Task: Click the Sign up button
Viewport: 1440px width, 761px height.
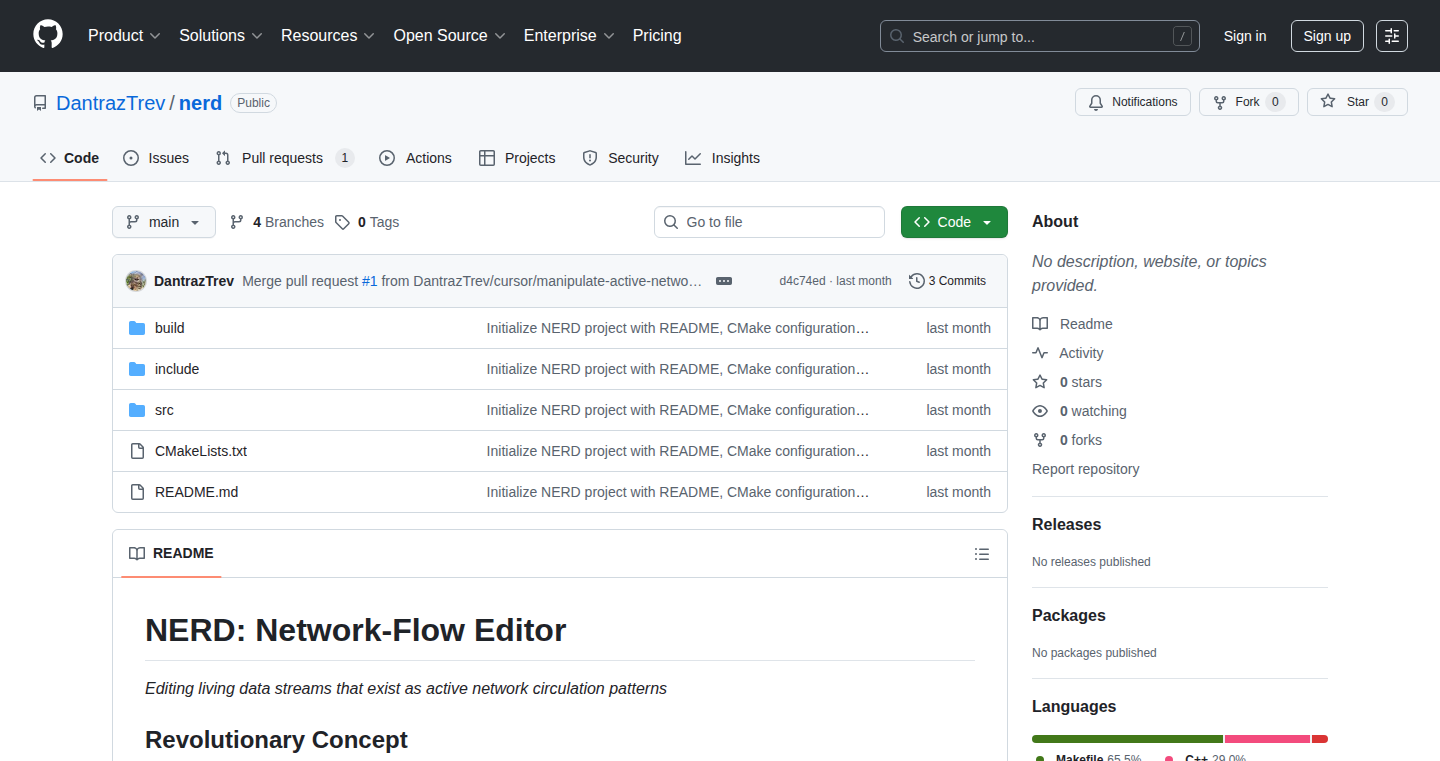Action: (1327, 36)
